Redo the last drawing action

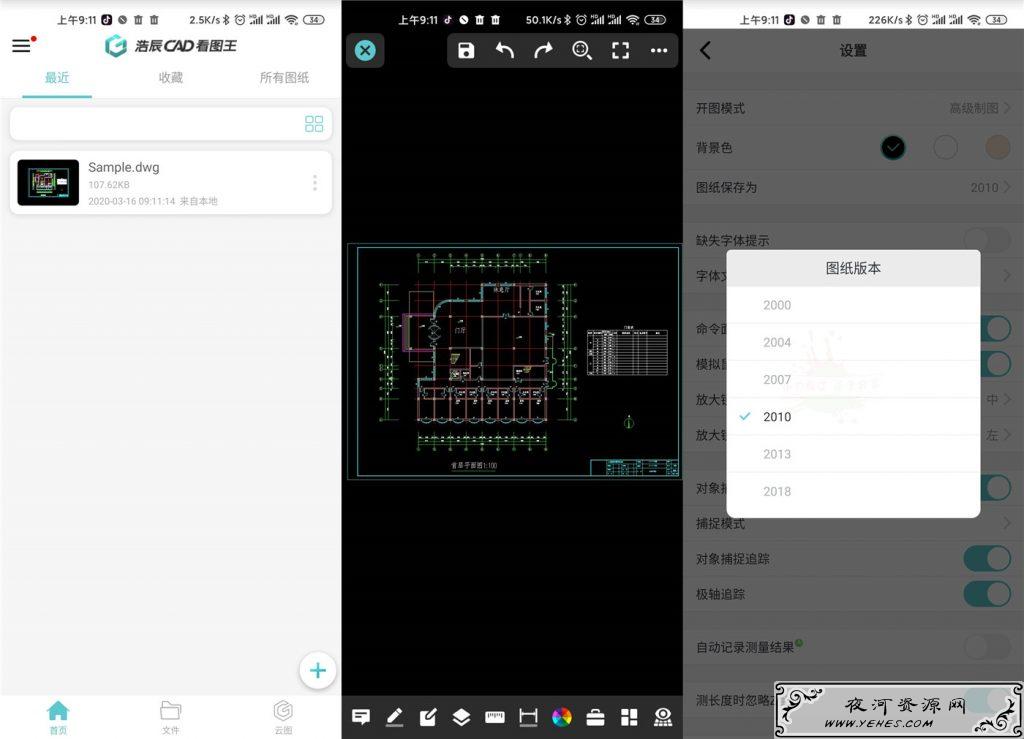click(x=543, y=50)
